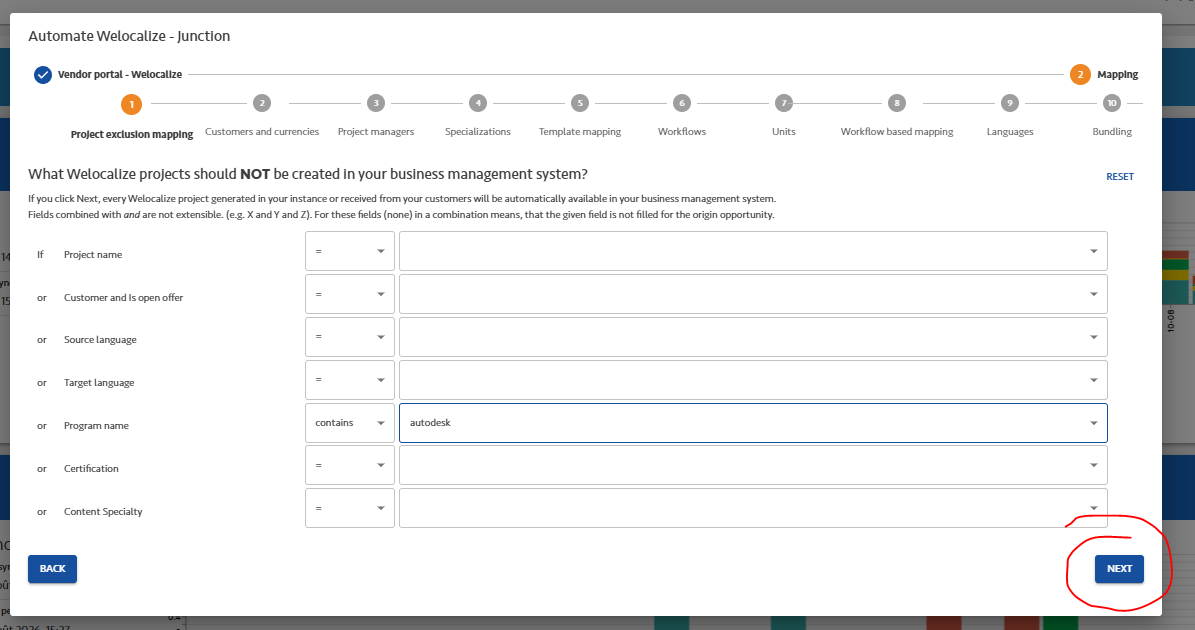
Task: Expand the Content Specialty value combo box
Action: [x=753, y=508]
